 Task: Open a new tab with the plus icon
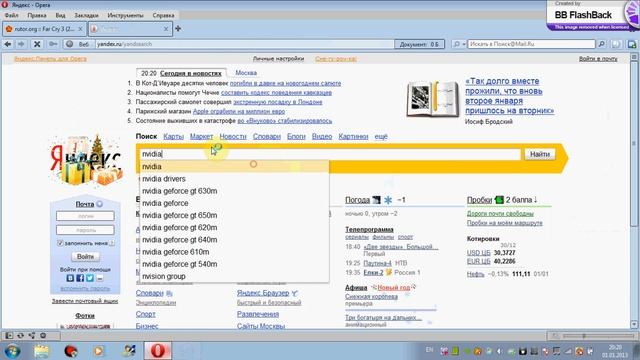coord(178,29)
